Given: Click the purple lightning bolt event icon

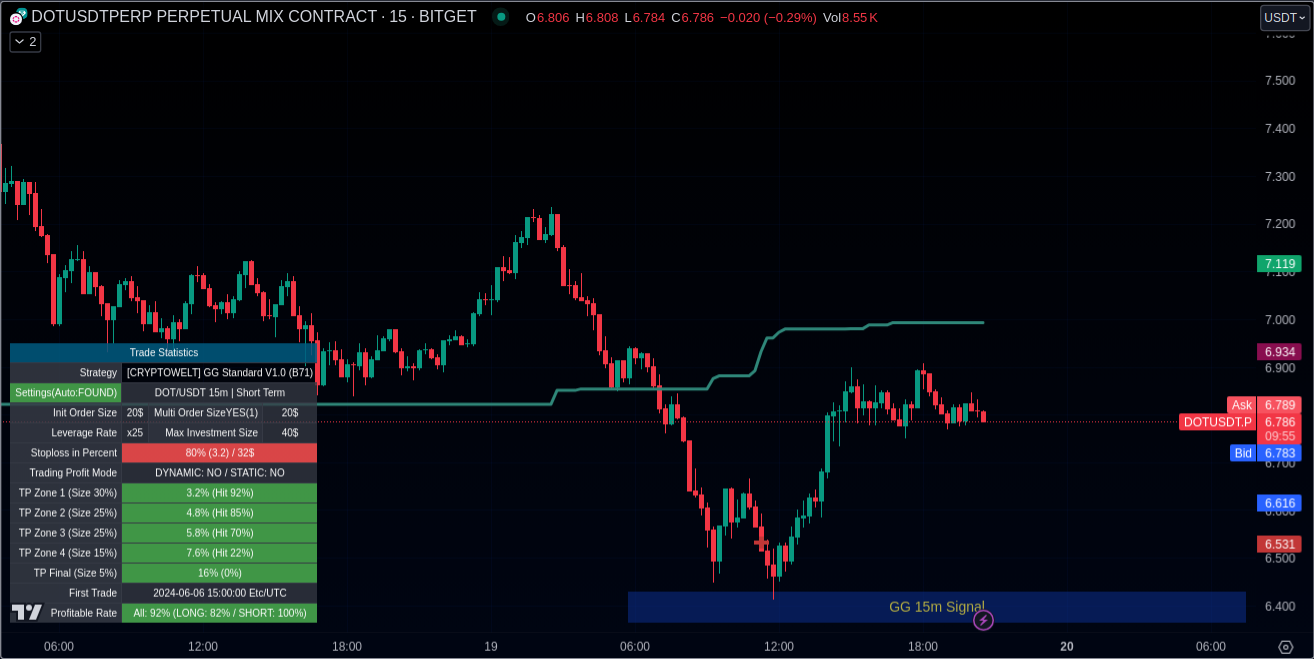Looking at the screenshot, I should tap(983, 621).
